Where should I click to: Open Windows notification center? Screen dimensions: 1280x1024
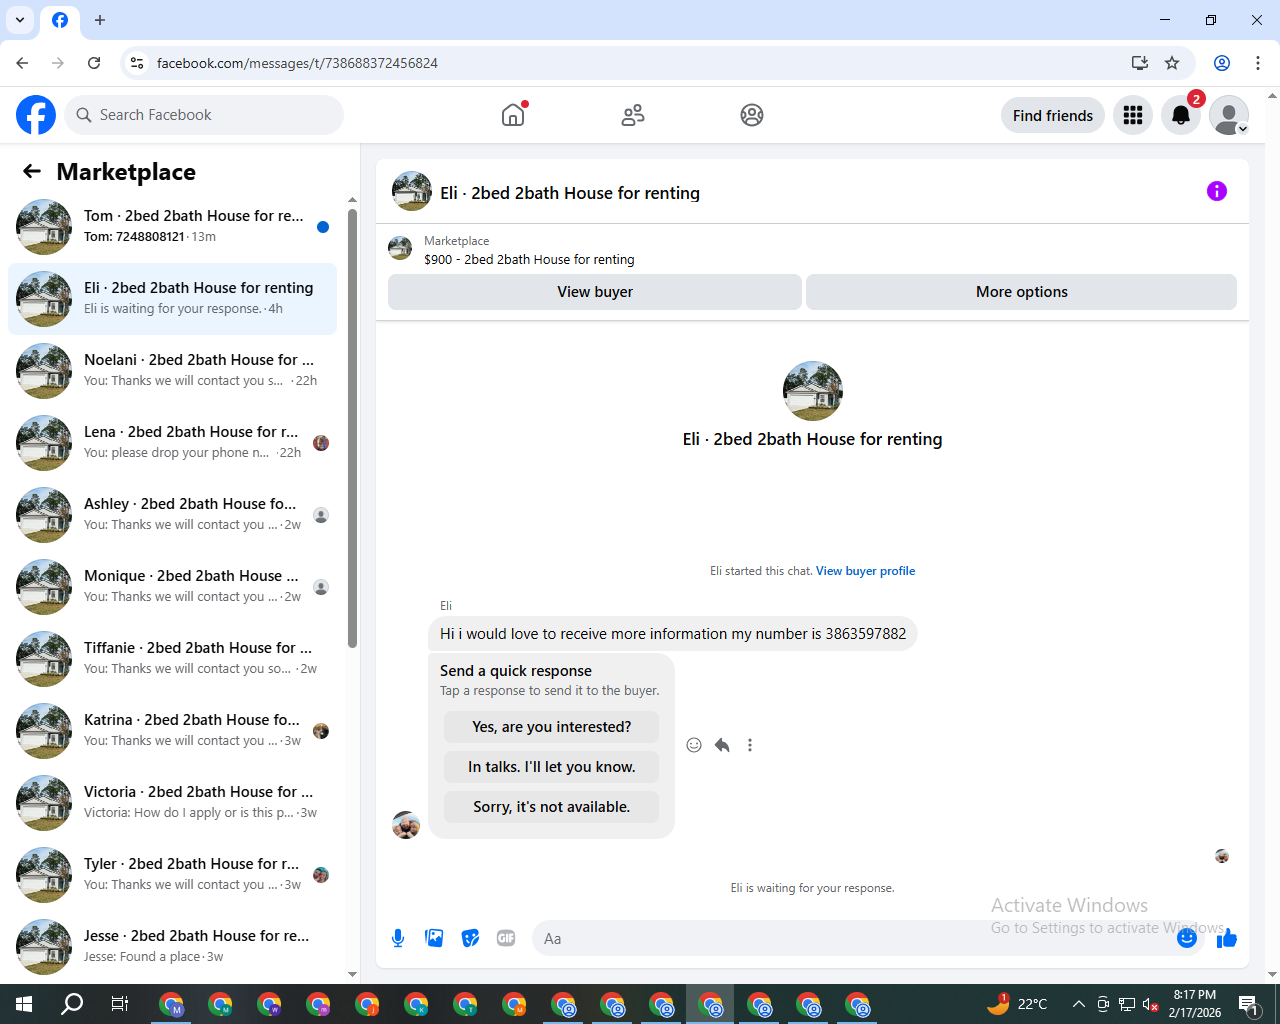[1249, 1004]
